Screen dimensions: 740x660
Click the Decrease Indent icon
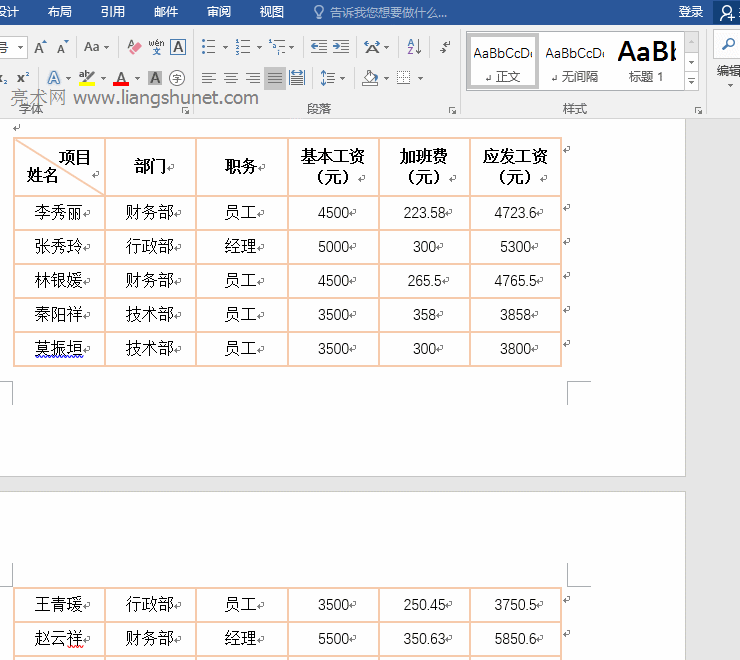[319, 47]
